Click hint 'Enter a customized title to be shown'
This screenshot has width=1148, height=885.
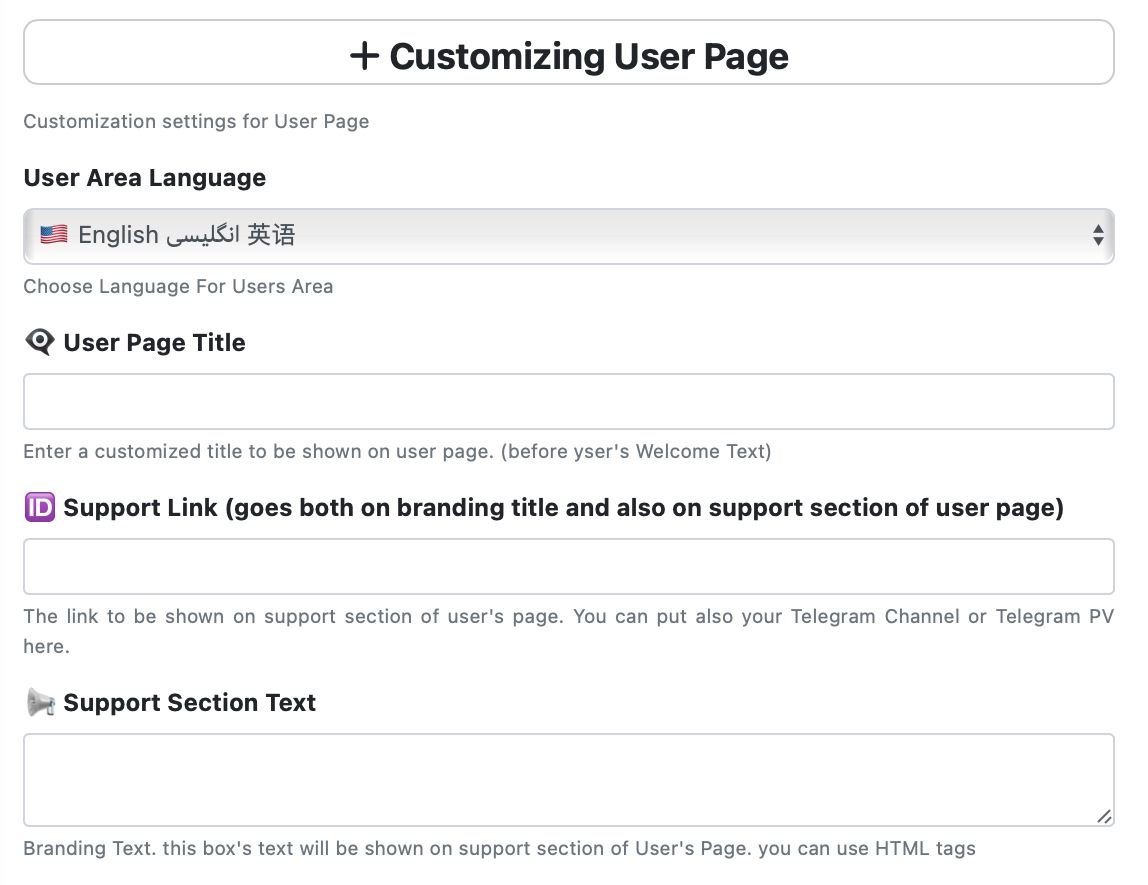(398, 452)
